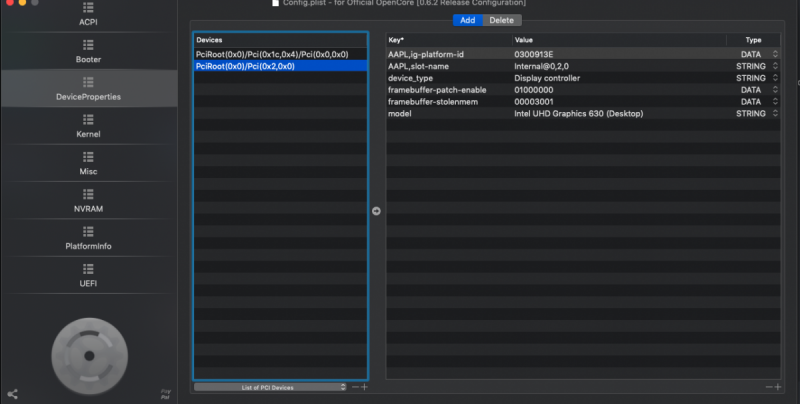The width and height of the screenshot is (800, 404).
Task: Click the arrow between devices and properties
Action: 376,211
